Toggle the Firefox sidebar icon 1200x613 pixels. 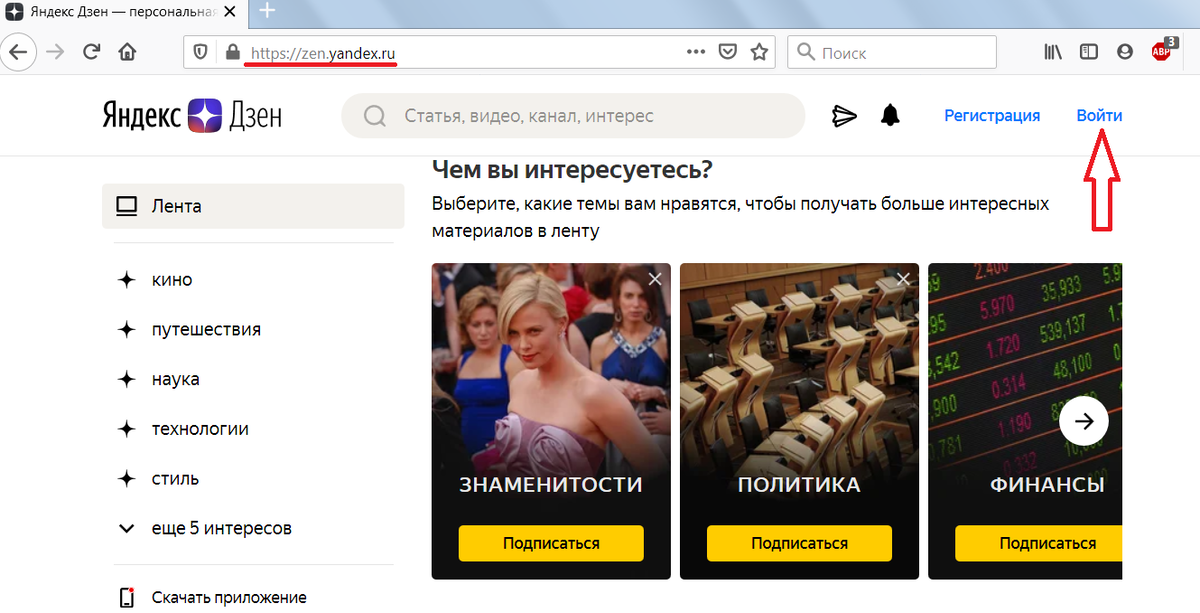point(1088,51)
